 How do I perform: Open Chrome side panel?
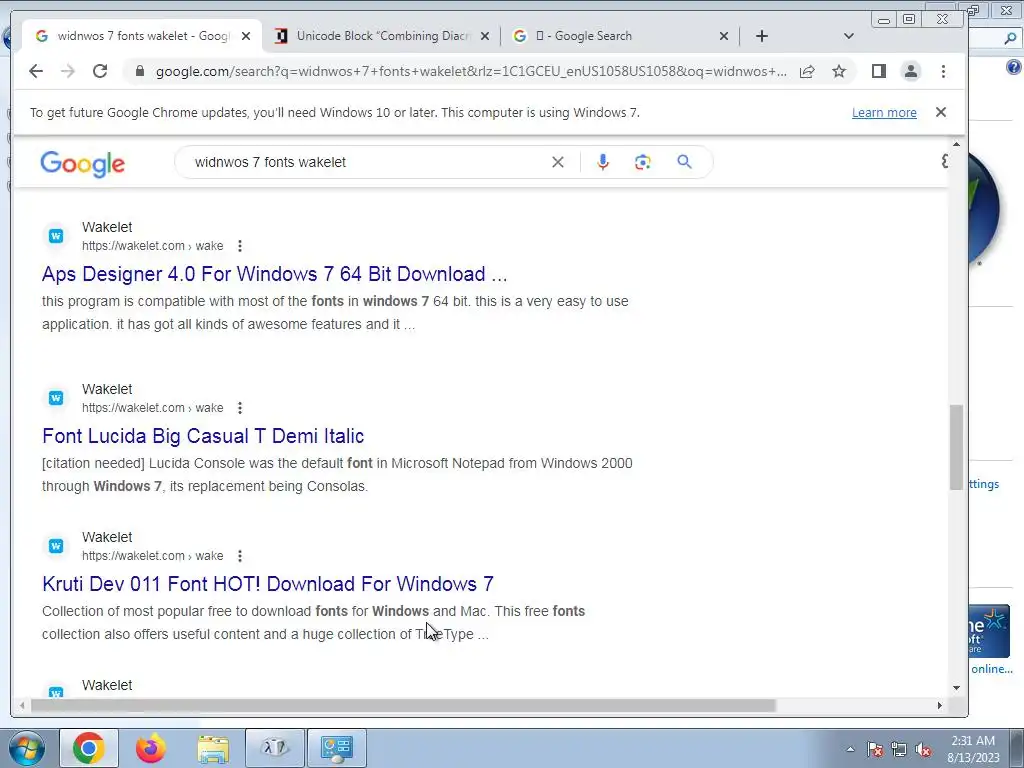879,71
